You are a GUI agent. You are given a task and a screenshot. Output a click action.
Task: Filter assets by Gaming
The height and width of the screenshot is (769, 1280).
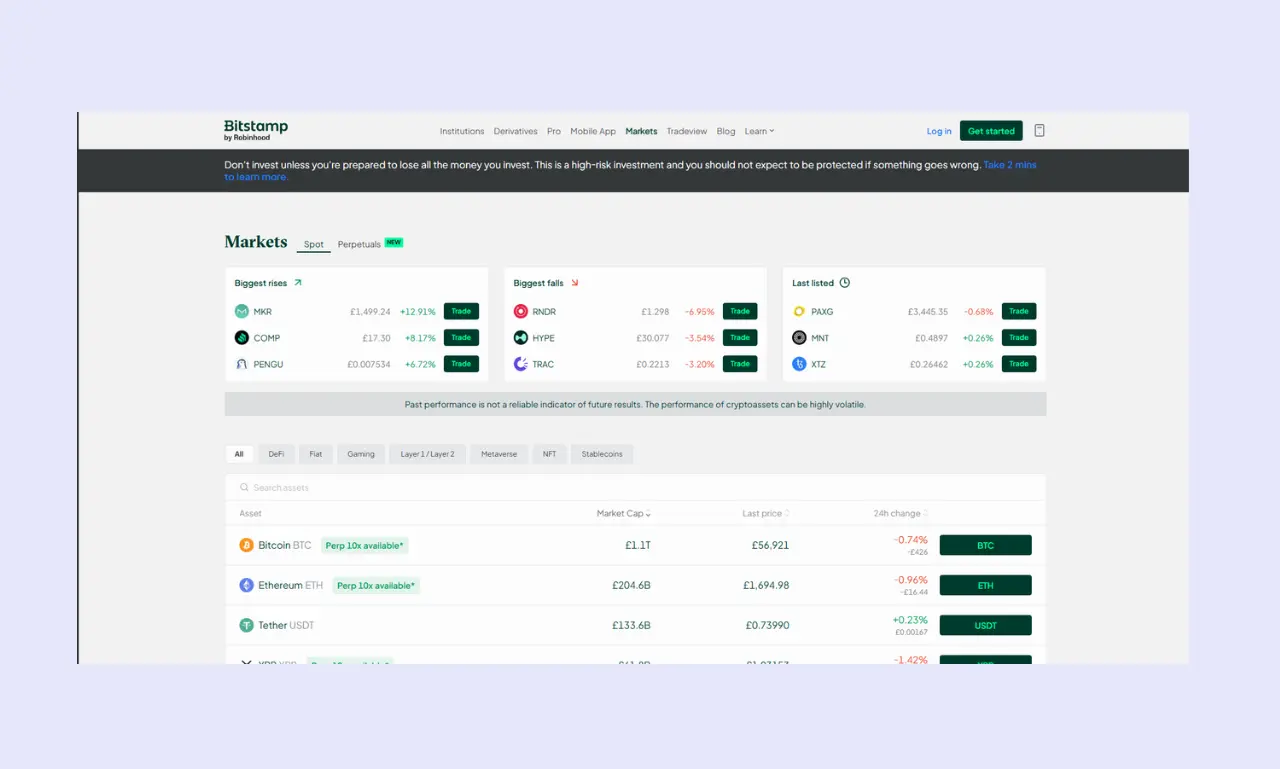coord(361,454)
